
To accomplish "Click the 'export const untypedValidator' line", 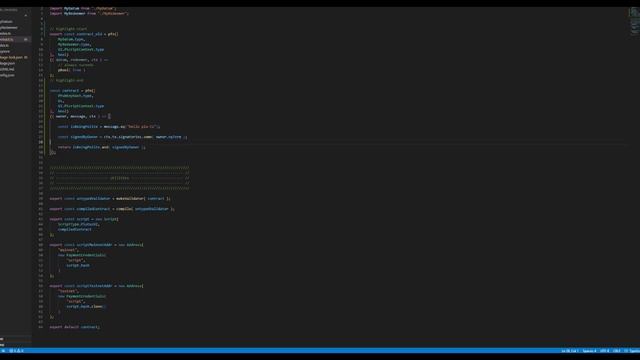I will tap(110, 199).
